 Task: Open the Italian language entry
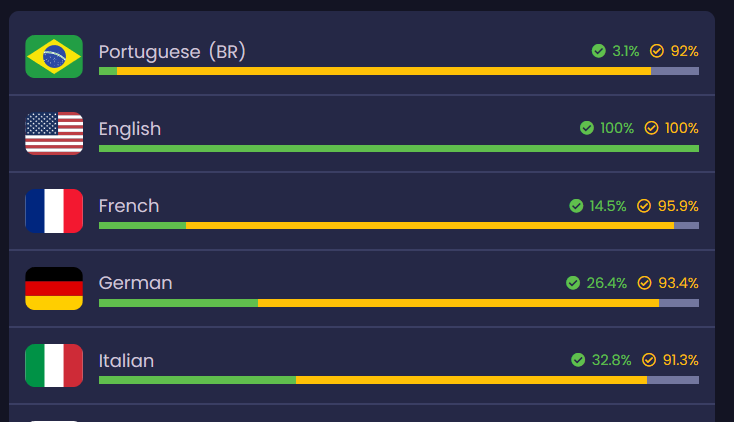pyautogui.click(x=126, y=360)
